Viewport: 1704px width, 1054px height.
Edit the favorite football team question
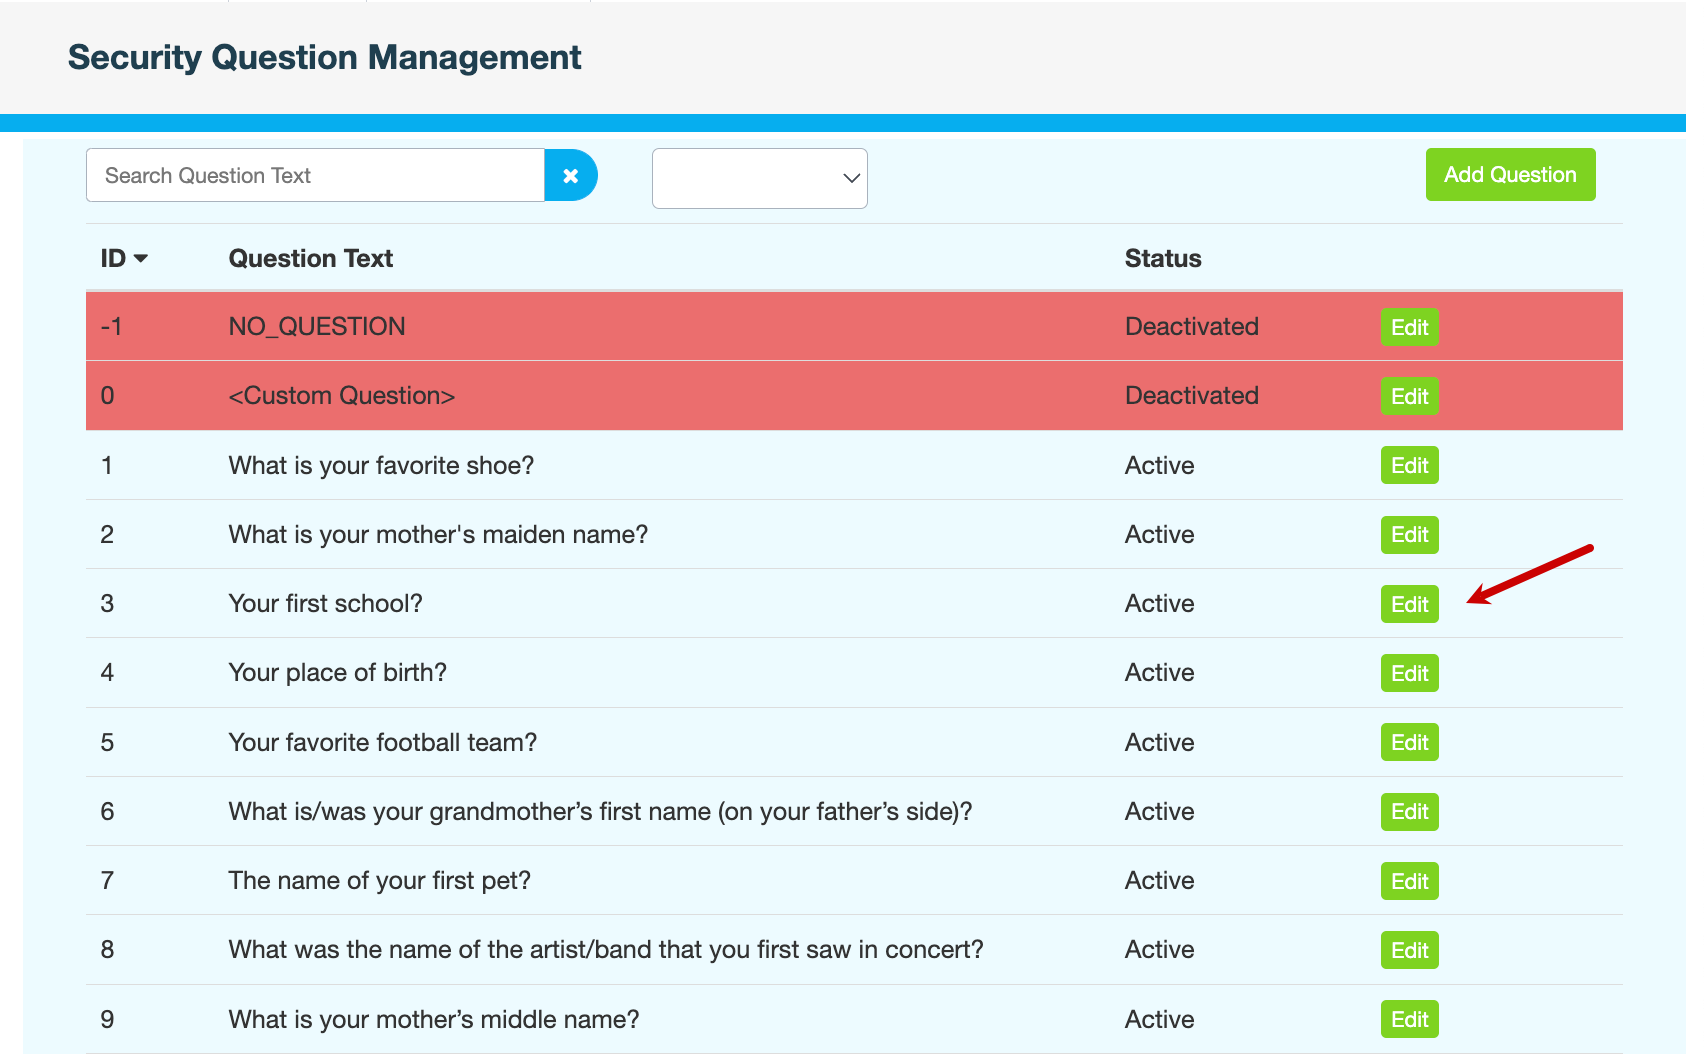pos(1409,742)
